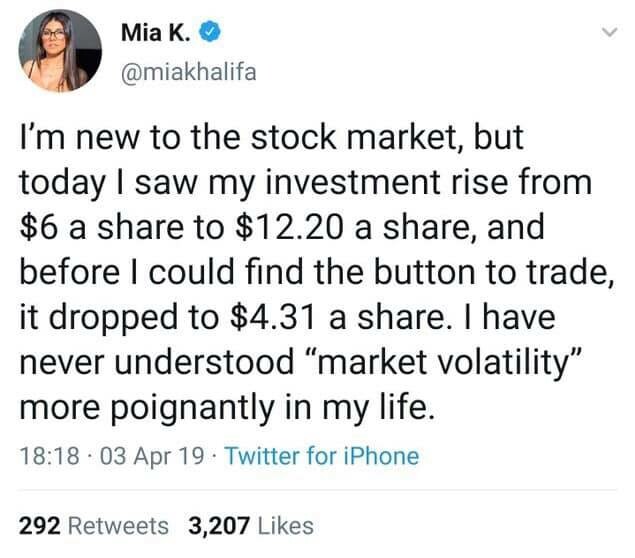
Task: Click the word Retweets label
Action: click(119, 526)
